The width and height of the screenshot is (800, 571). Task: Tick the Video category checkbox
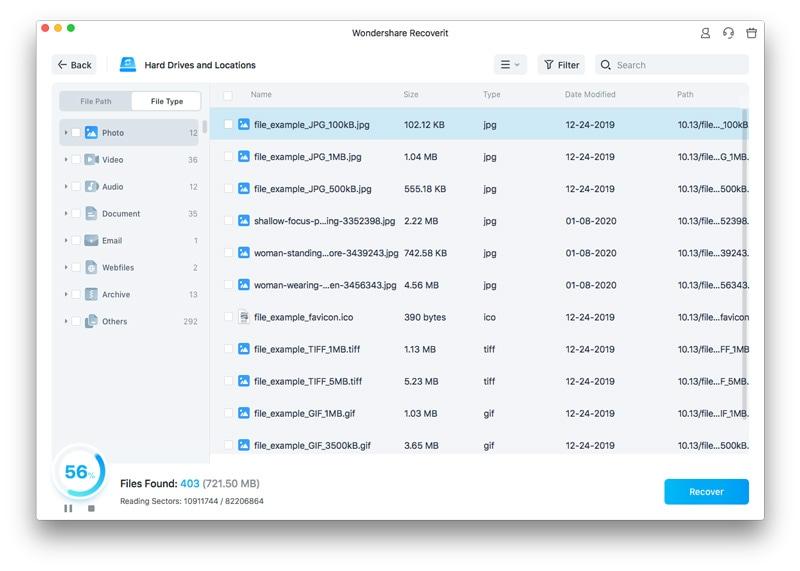76,160
